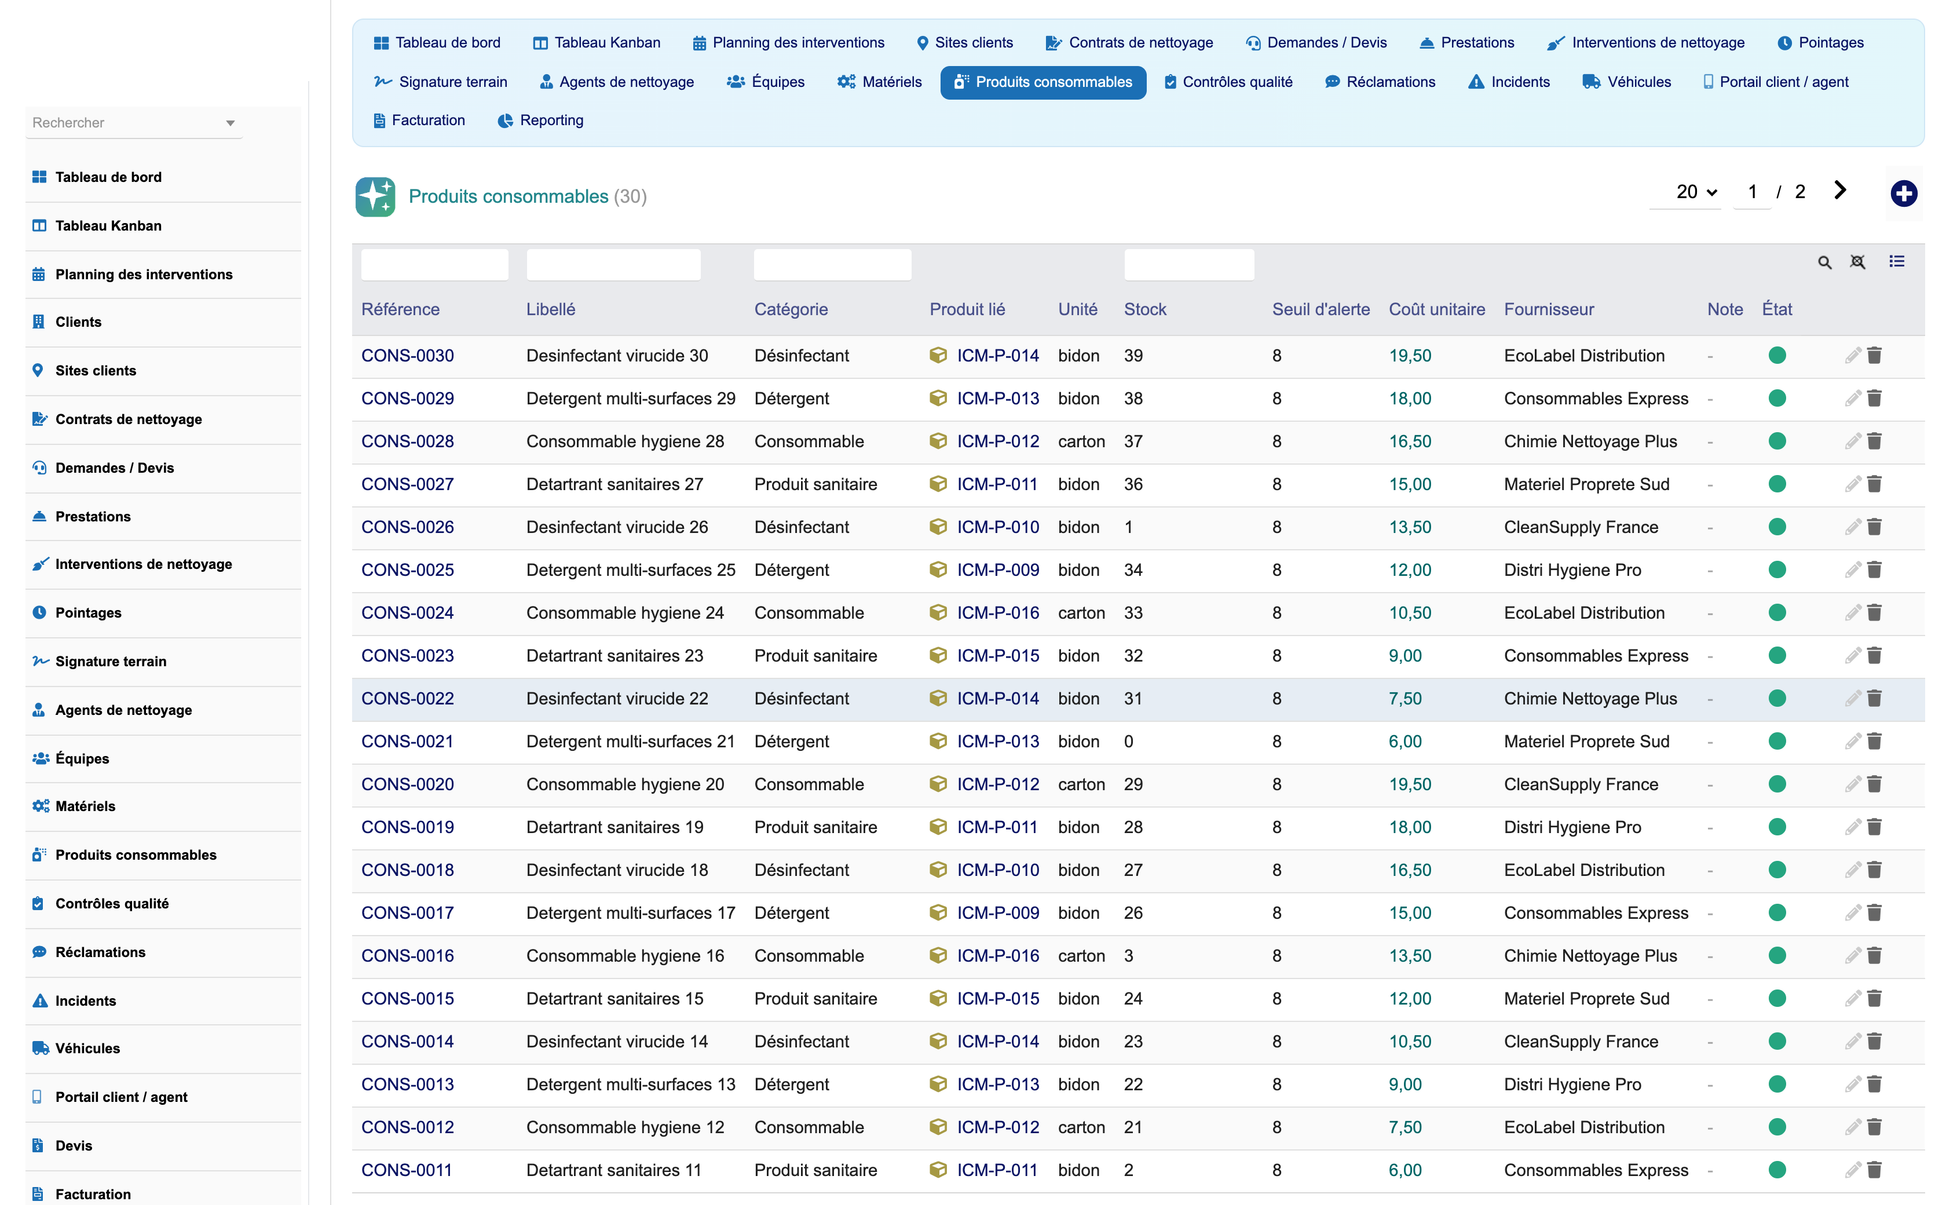Follow product link ICM-P-009 in CONS-0025 row
1946x1205 pixels.
(997, 570)
